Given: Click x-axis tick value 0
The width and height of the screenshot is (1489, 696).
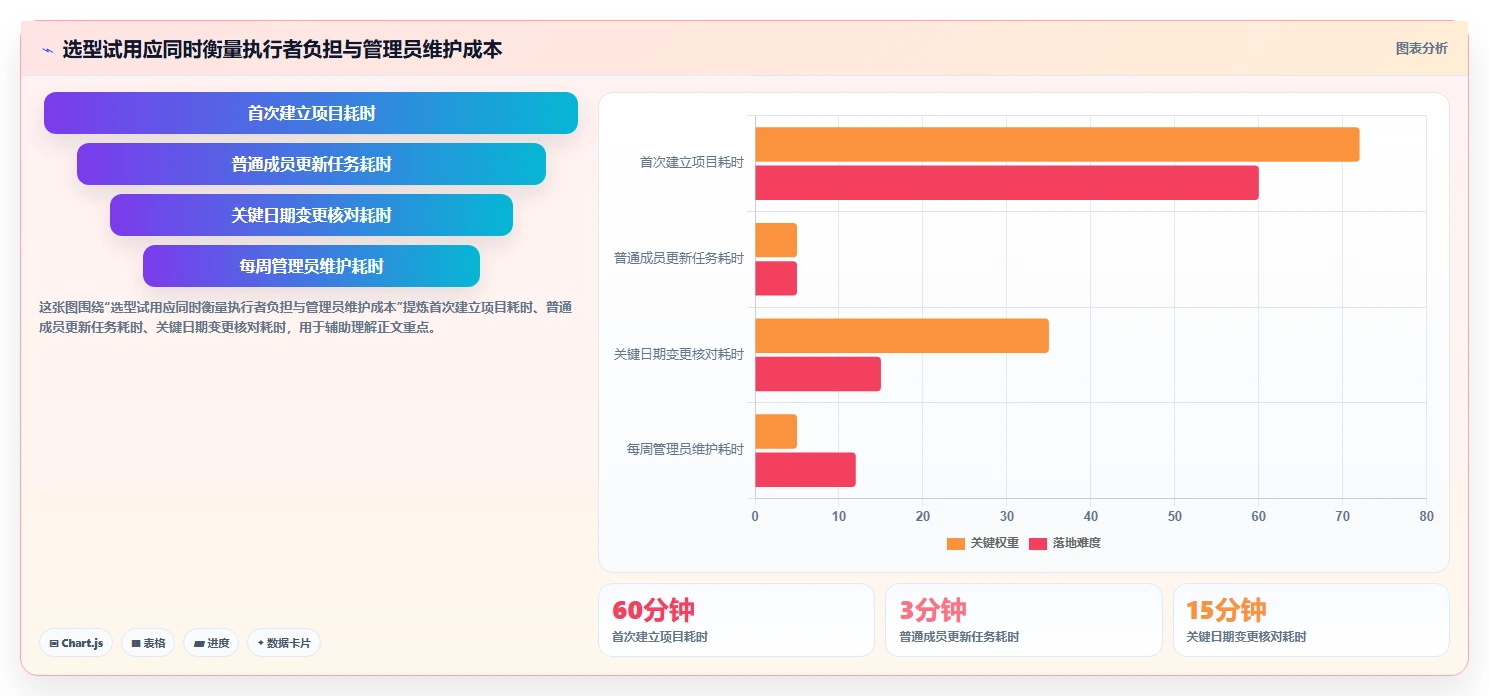Looking at the screenshot, I should coord(755,517).
